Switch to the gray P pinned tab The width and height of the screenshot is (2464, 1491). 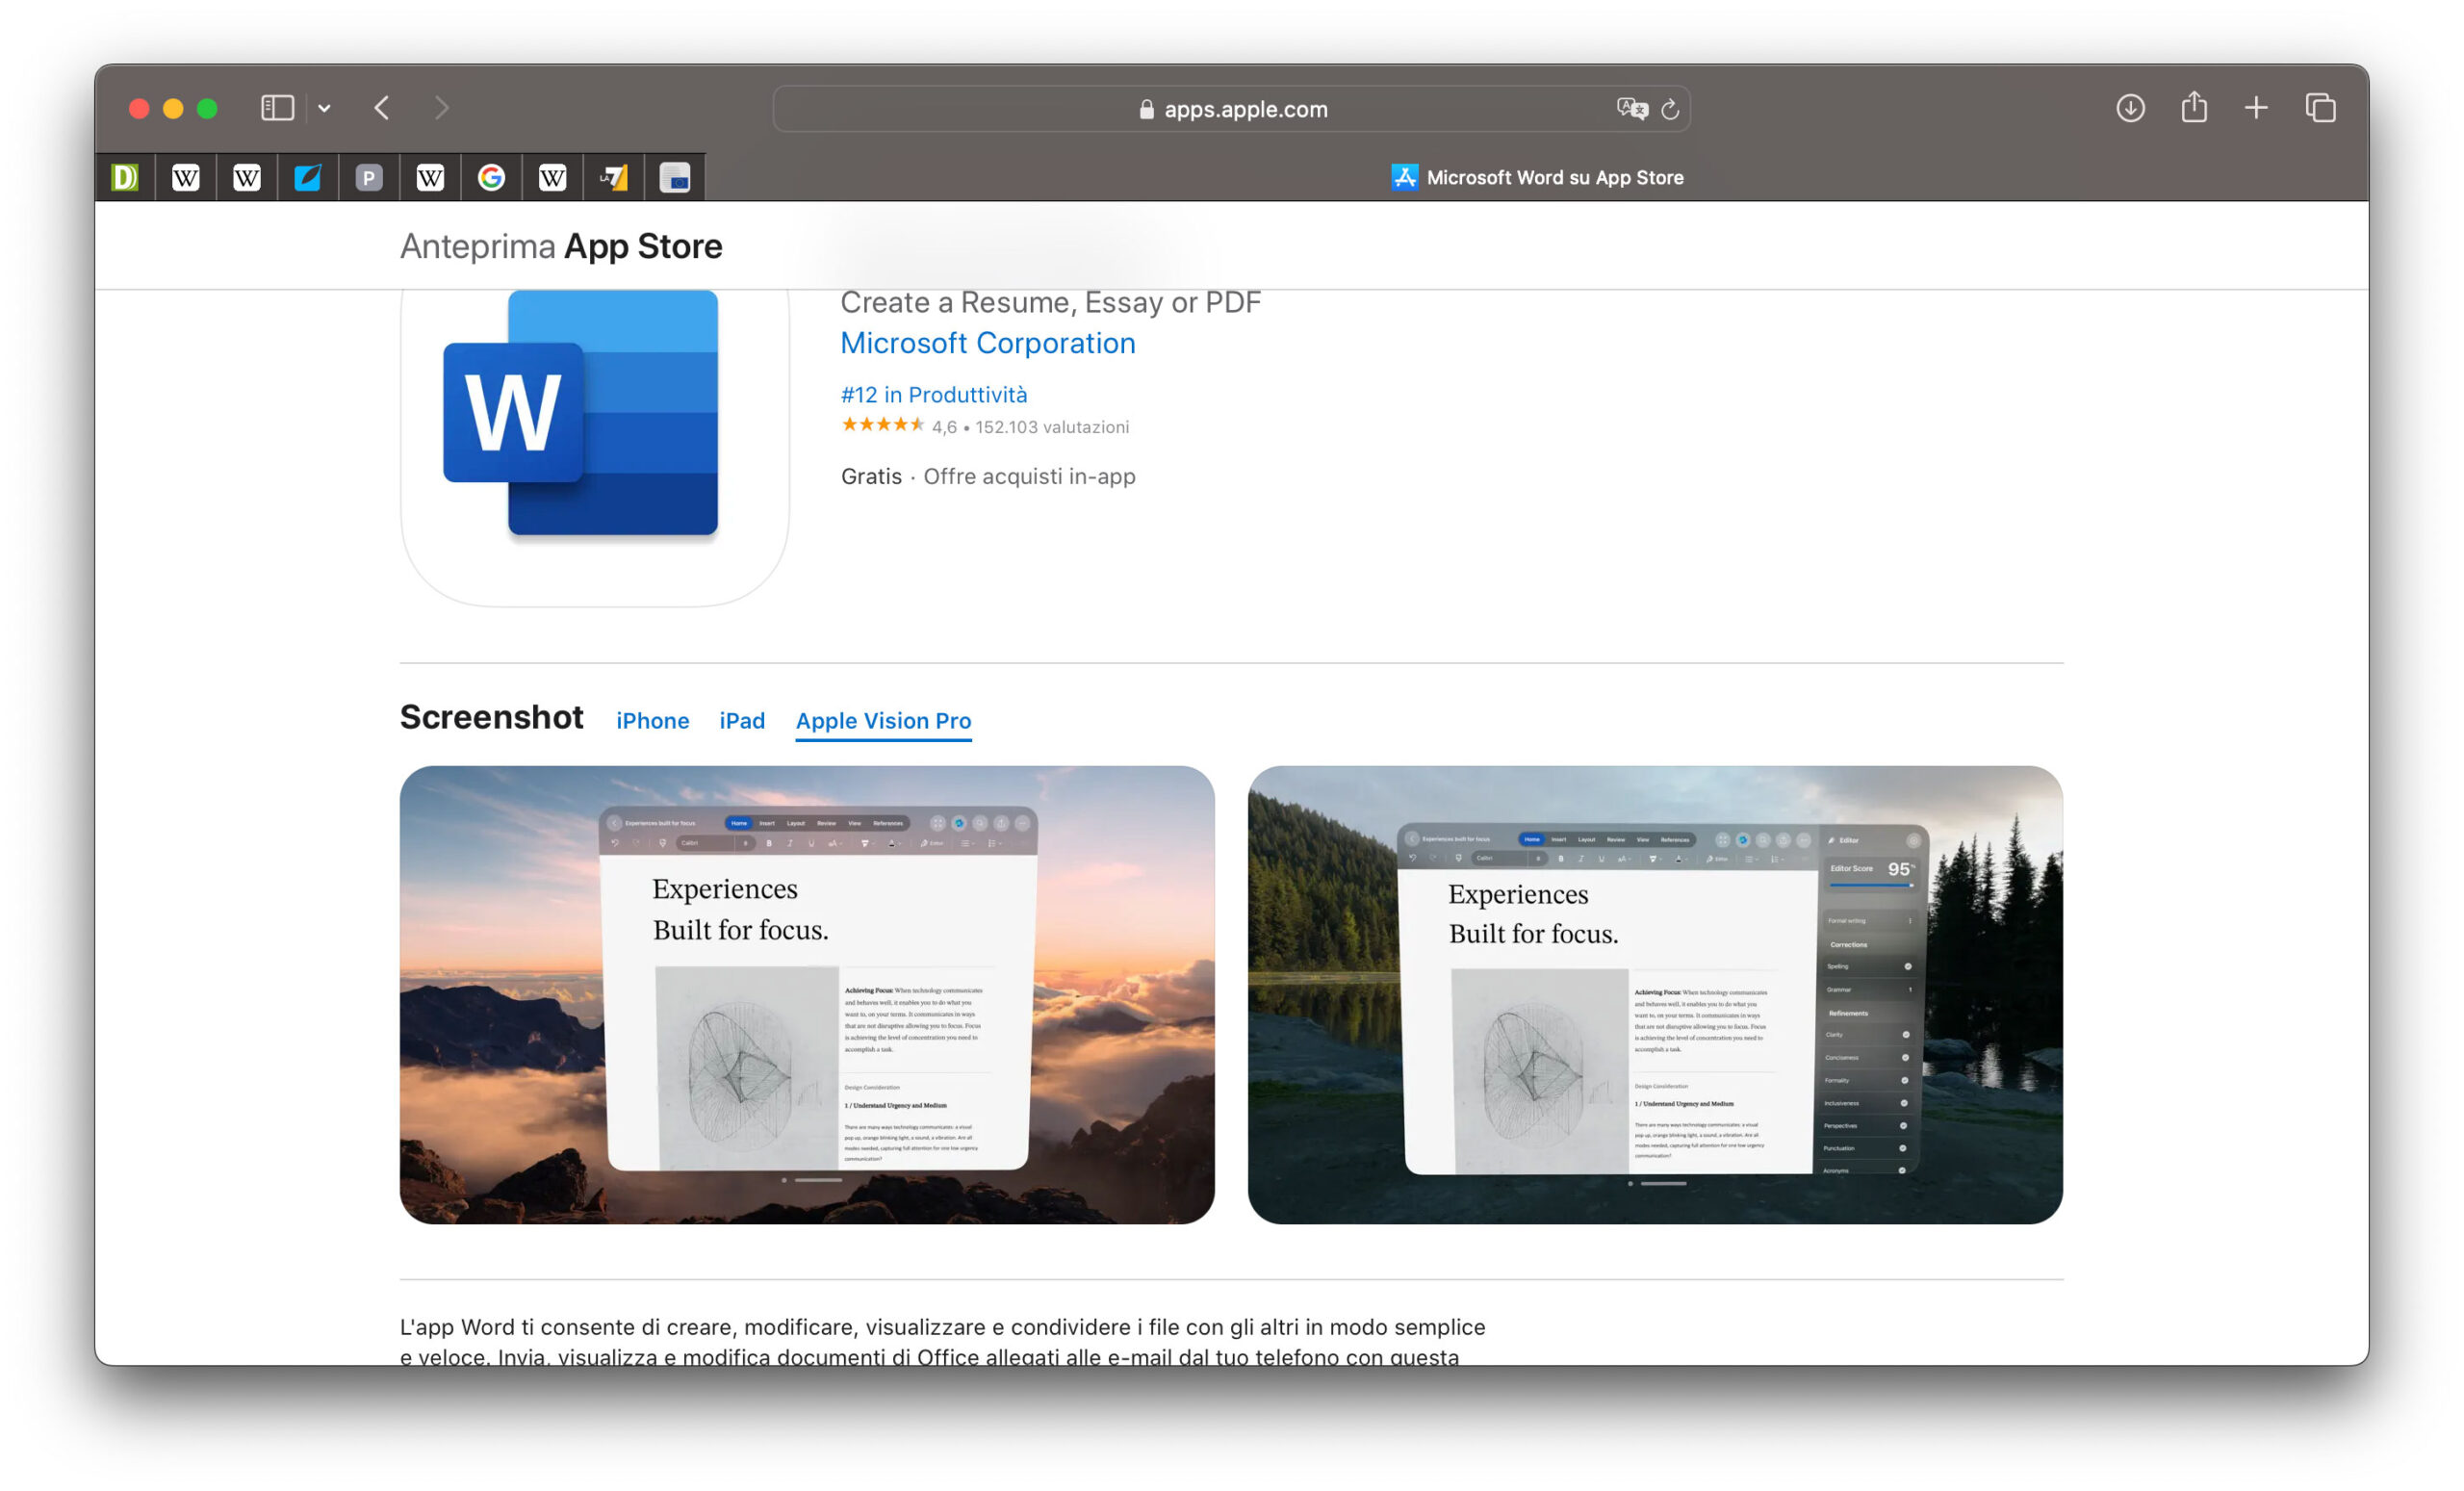click(369, 178)
